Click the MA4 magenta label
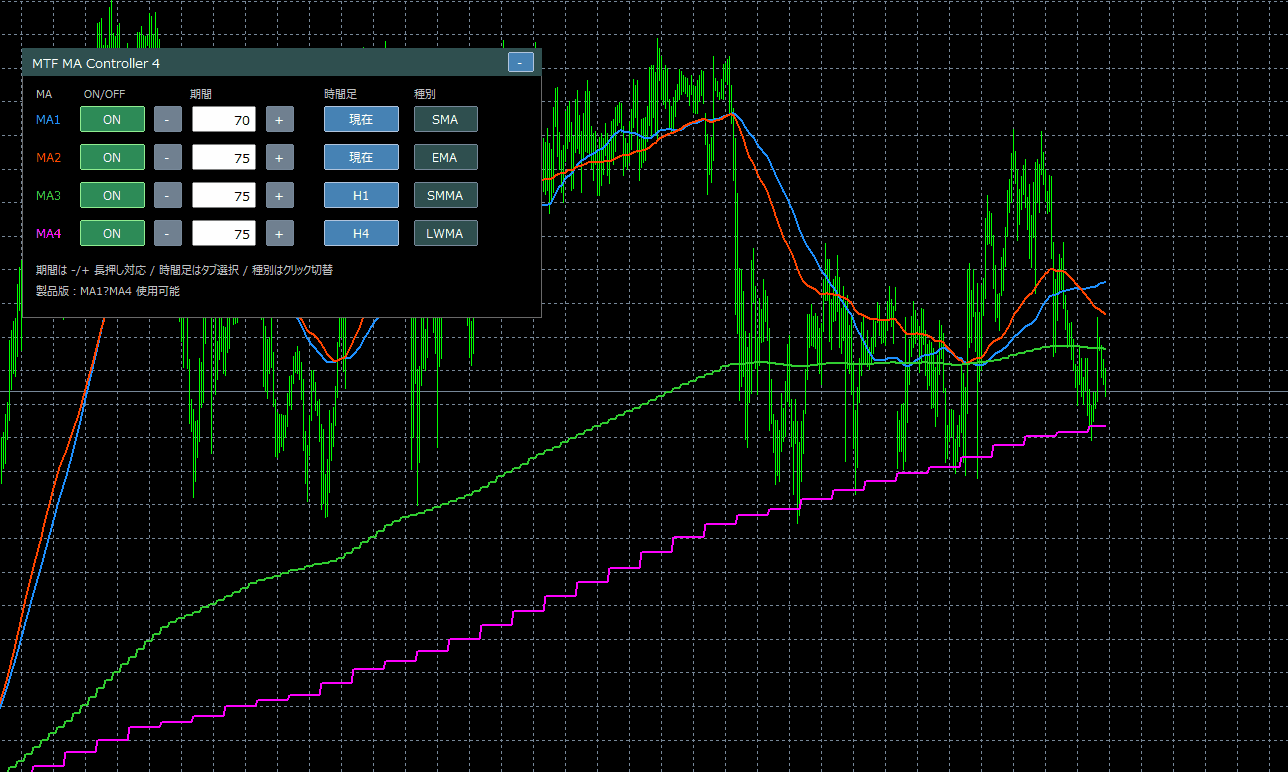The image size is (1288, 772). pyautogui.click(x=48, y=233)
